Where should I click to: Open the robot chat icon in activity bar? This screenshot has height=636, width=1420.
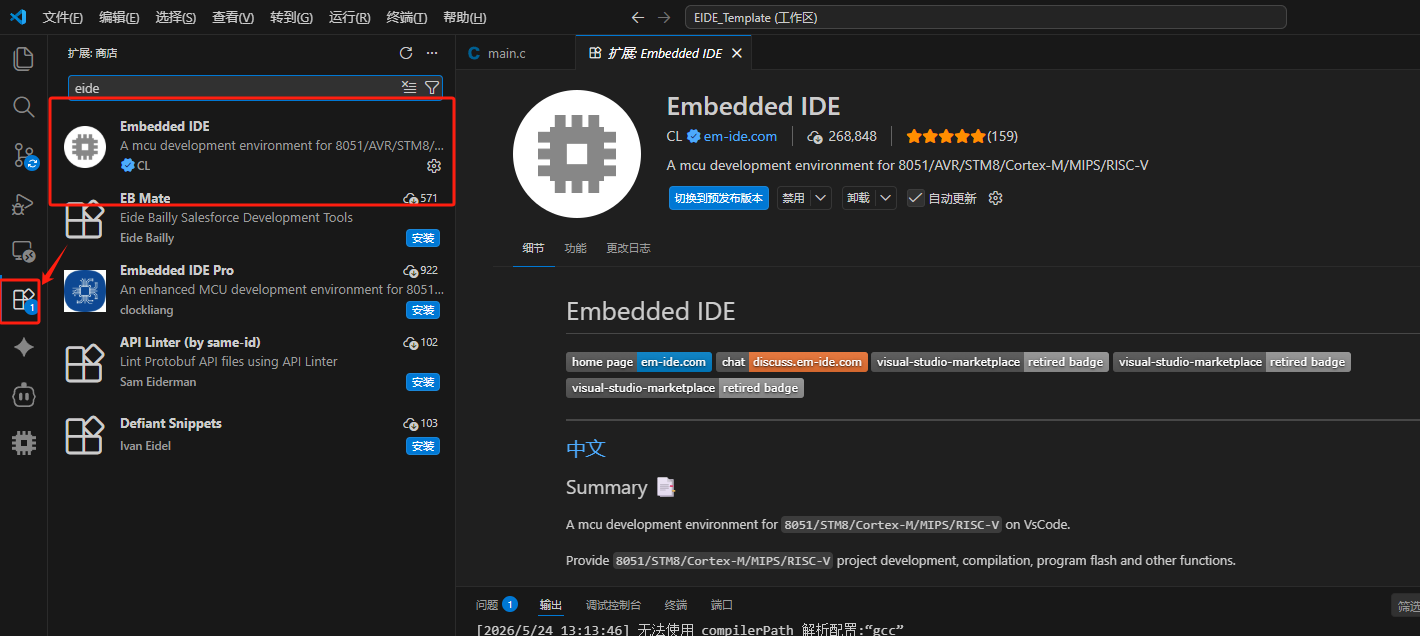pyautogui.click(x=23, y=395)
